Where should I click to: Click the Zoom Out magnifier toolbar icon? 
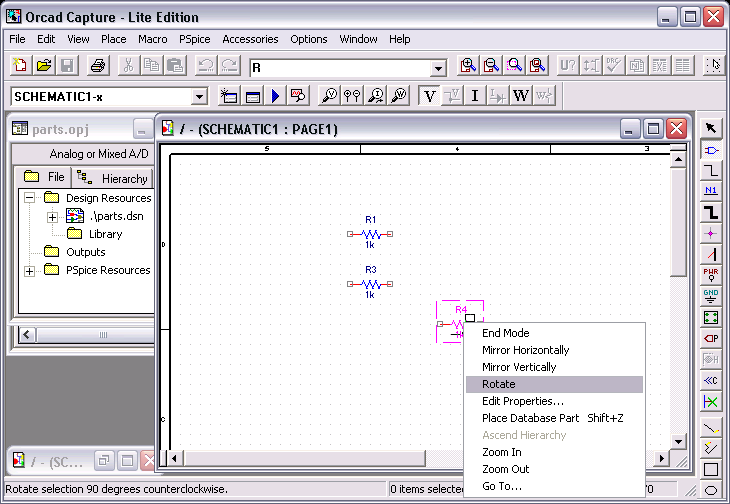[x=491, y=66]
